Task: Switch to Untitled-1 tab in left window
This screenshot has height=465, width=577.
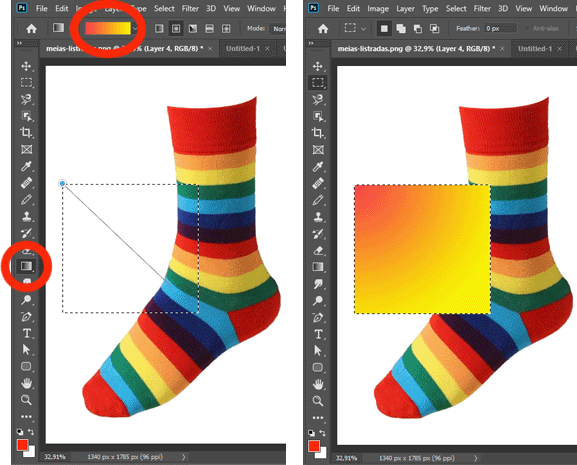Action: pos(243,49)
